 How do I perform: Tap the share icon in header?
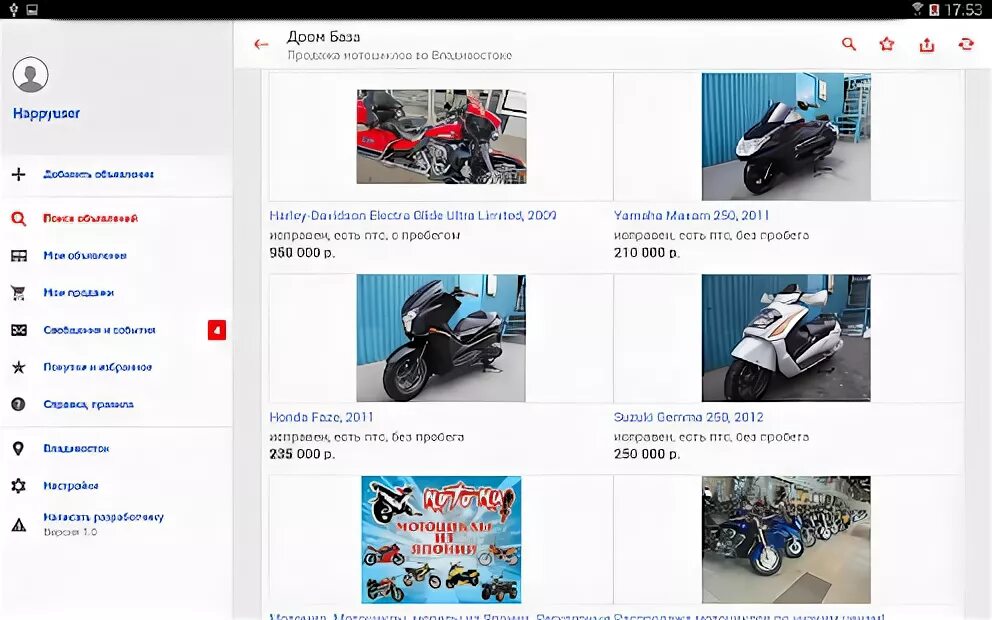926,44
